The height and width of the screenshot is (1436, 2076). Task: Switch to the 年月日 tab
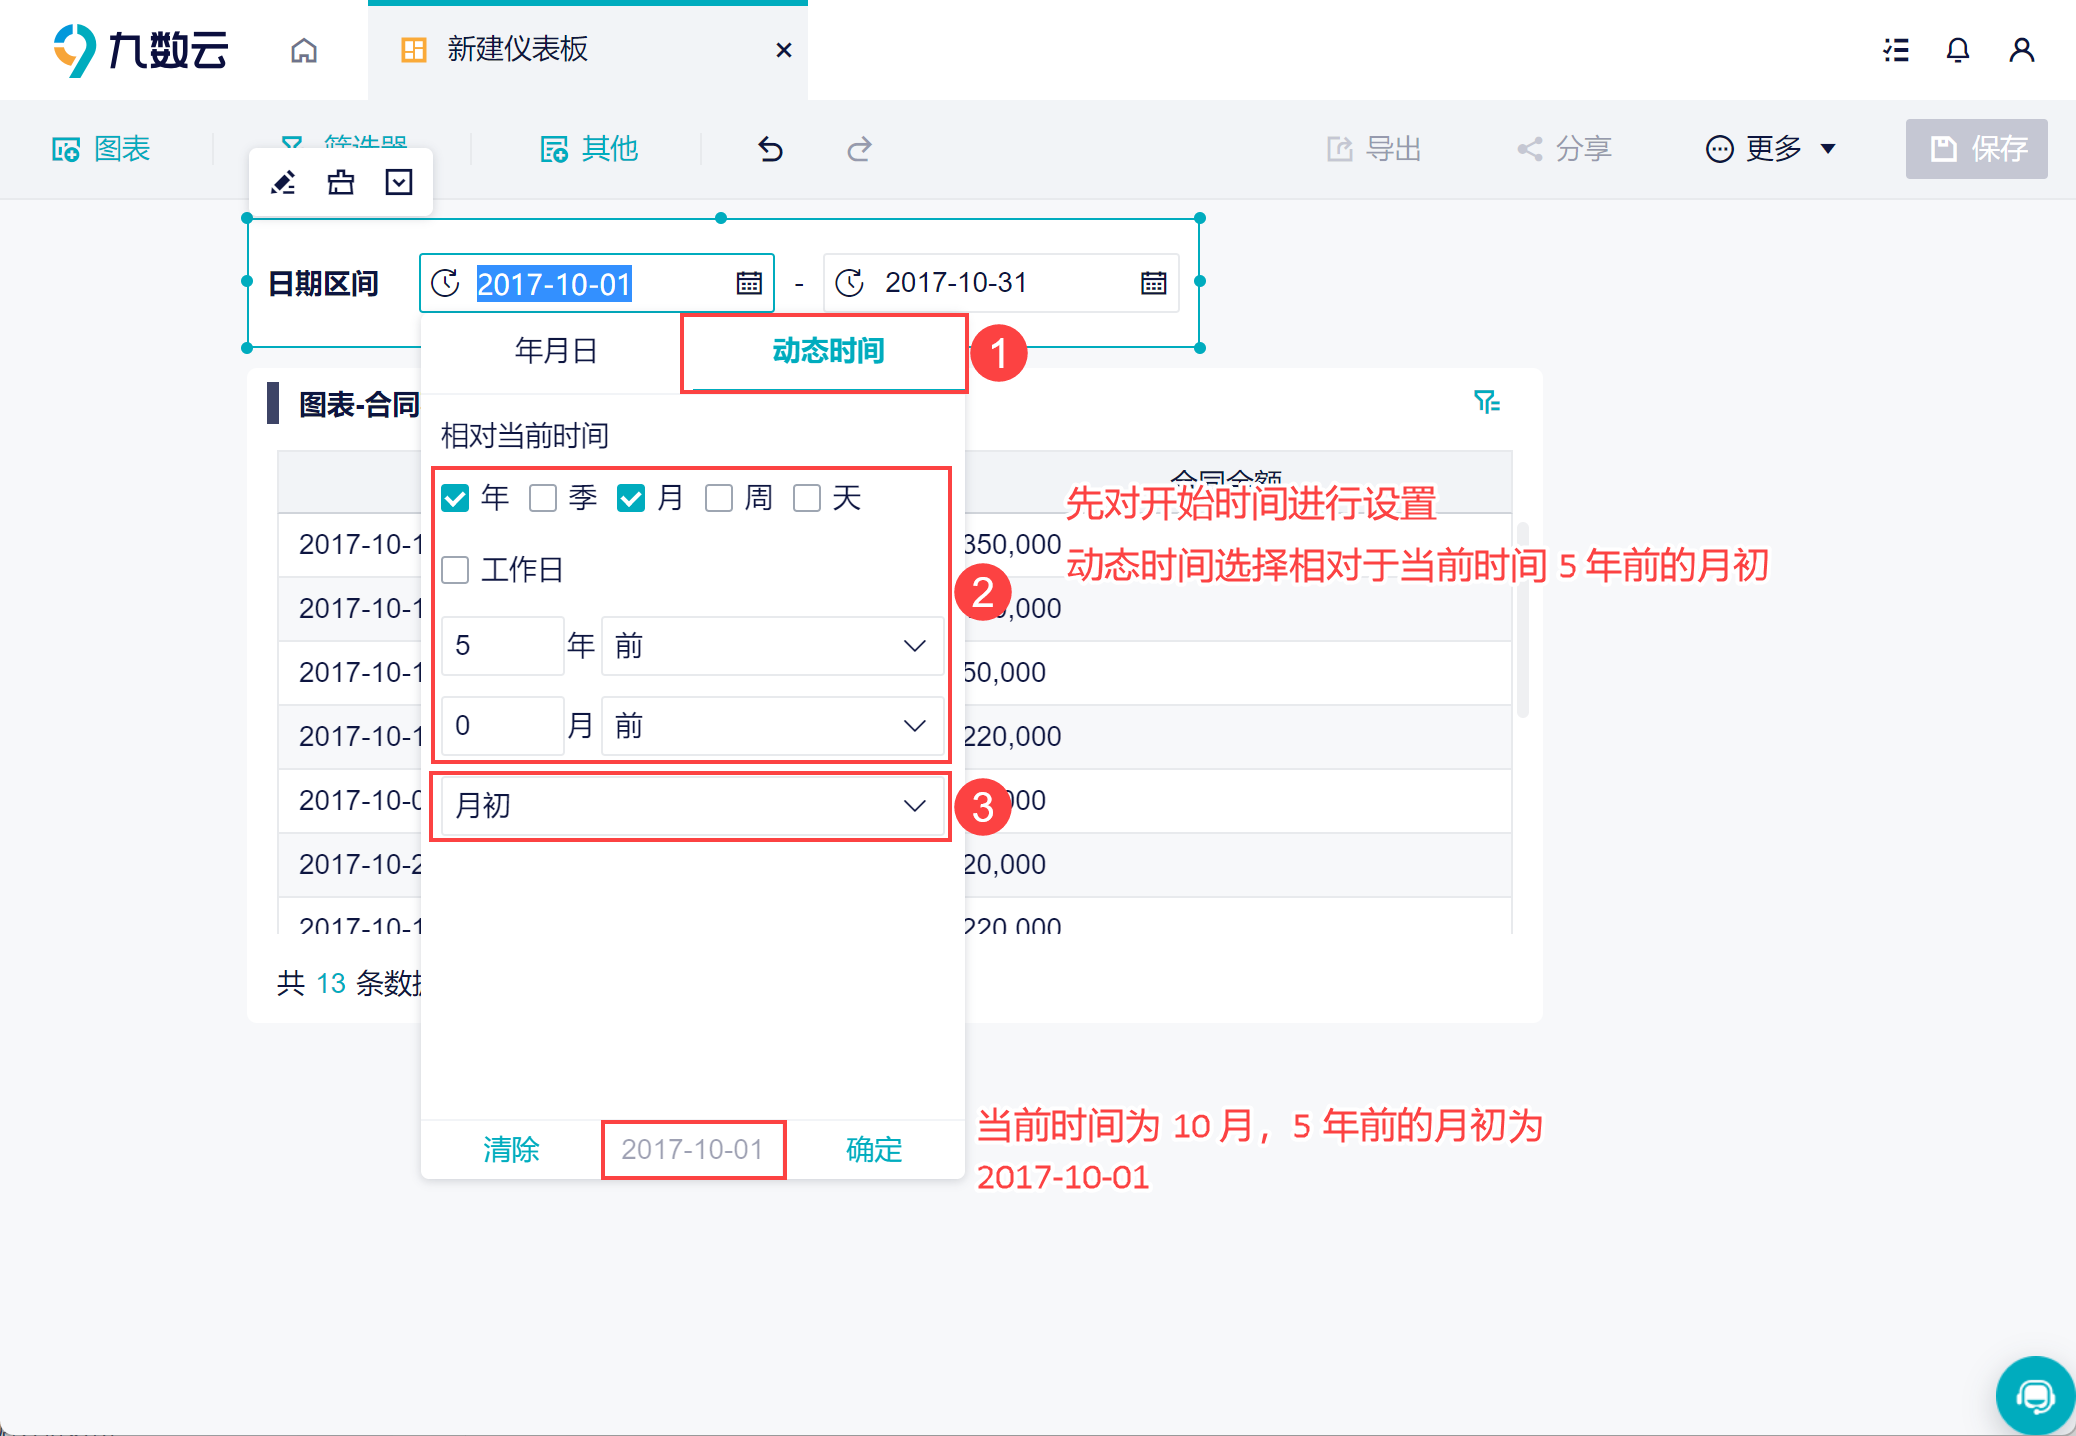pos(555,351)
